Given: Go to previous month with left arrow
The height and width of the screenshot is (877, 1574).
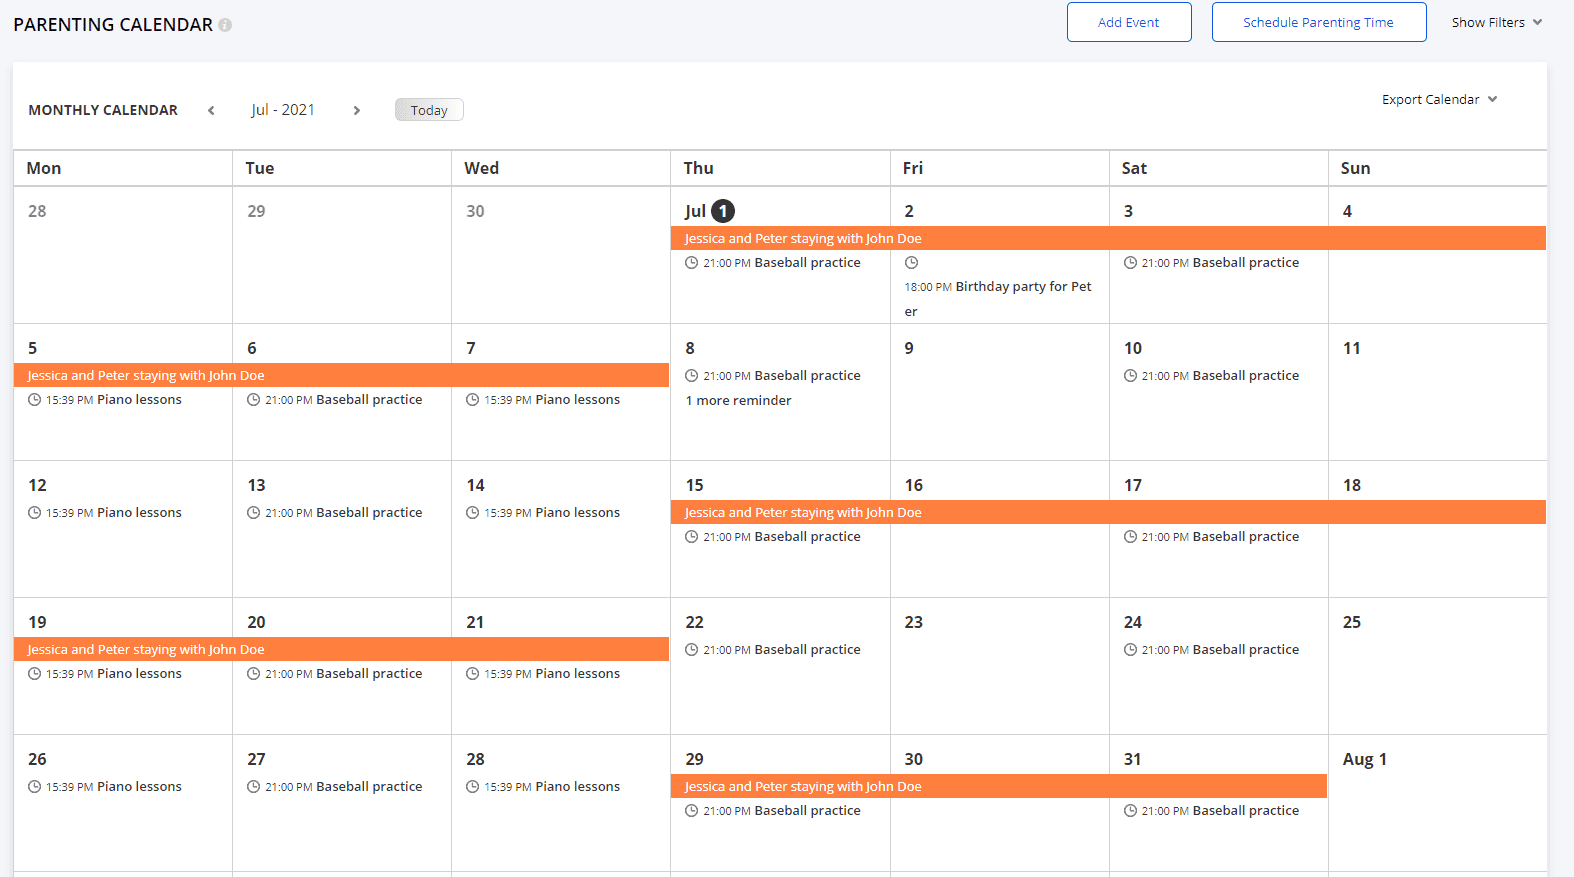Looking at the screenshot, I should pyautogui.click(x=211, y=111).
